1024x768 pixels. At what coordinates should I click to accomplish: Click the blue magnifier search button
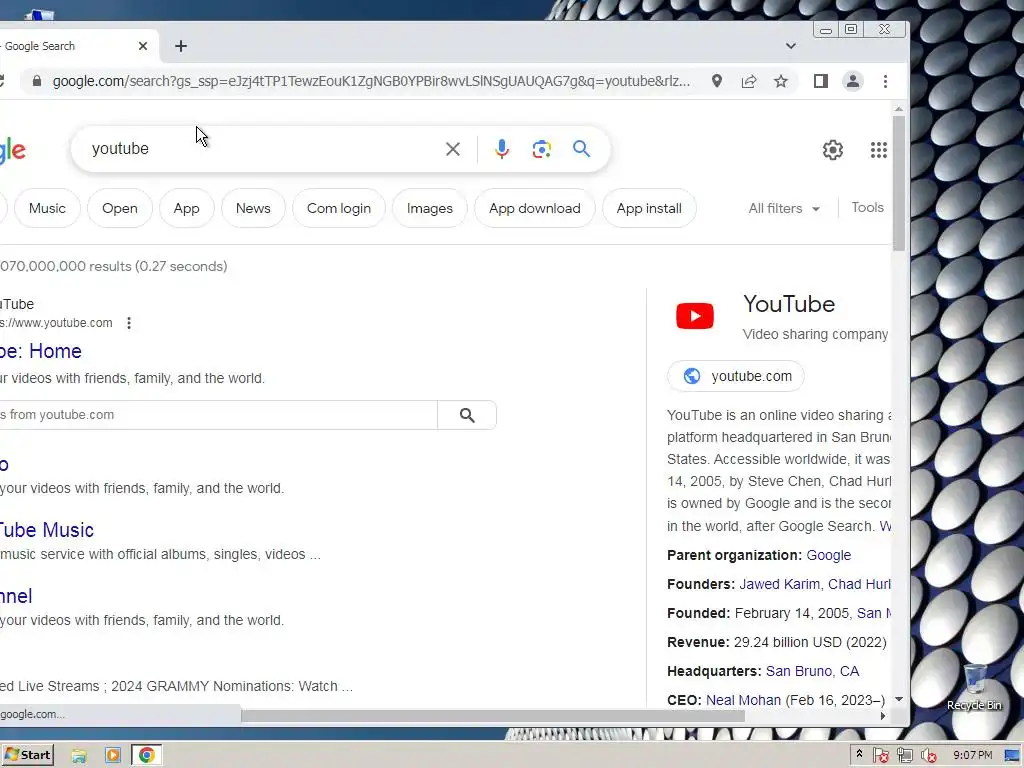[x=581, y=149]
